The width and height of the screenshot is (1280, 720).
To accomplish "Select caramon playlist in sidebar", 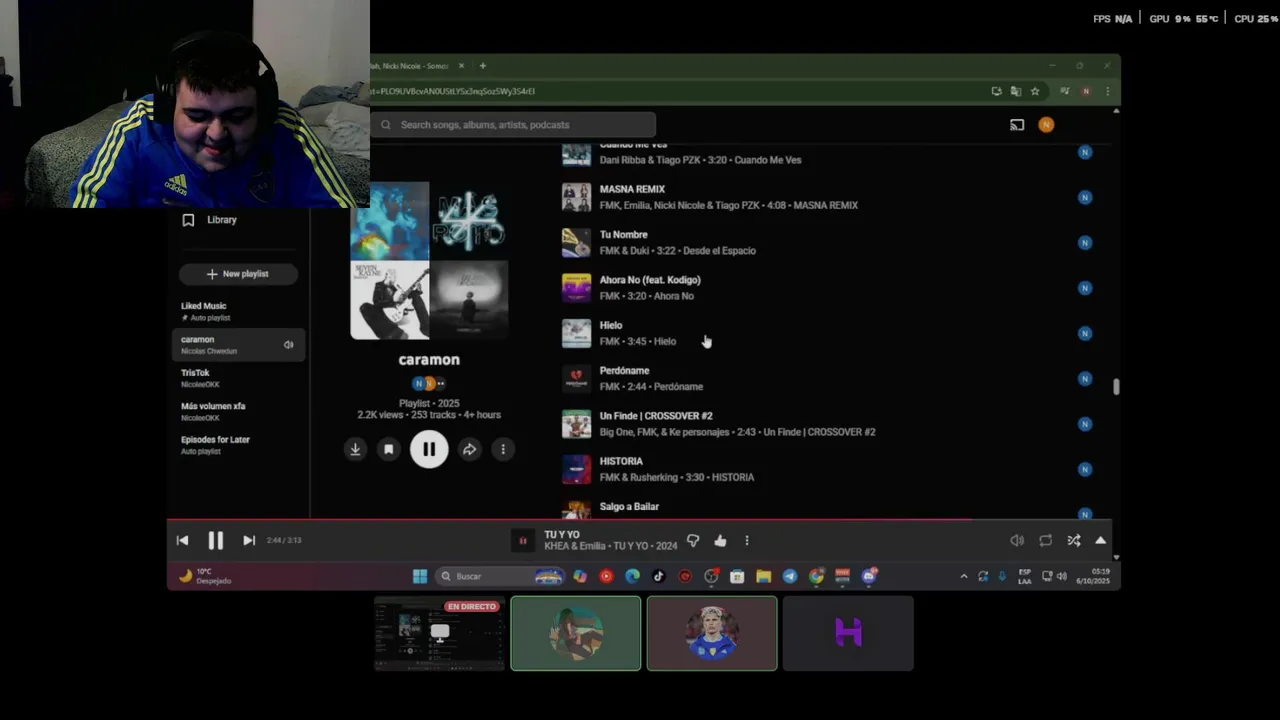I will pos(238,345).
